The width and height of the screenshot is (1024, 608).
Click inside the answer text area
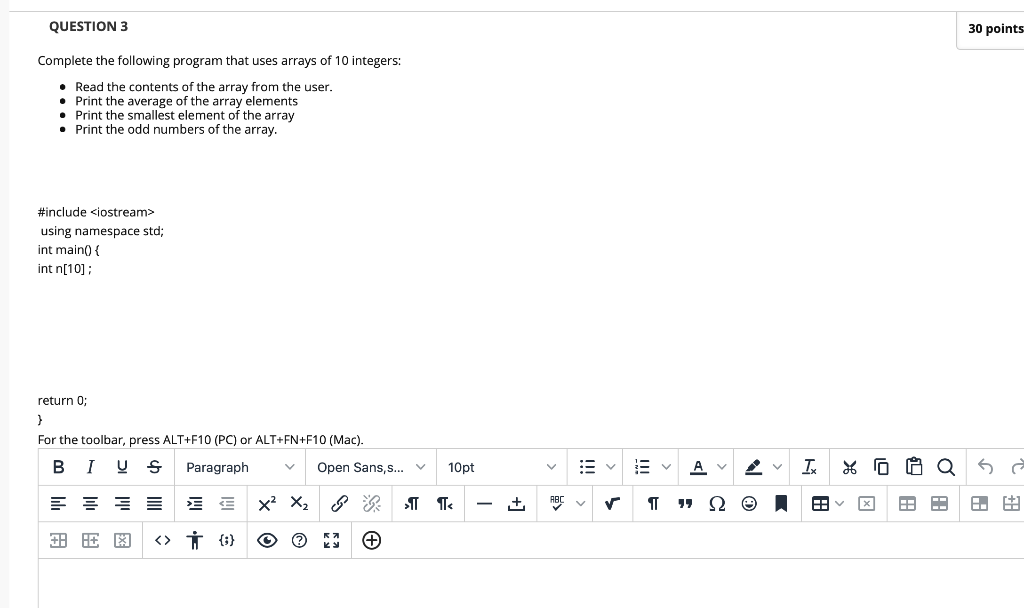531,583
